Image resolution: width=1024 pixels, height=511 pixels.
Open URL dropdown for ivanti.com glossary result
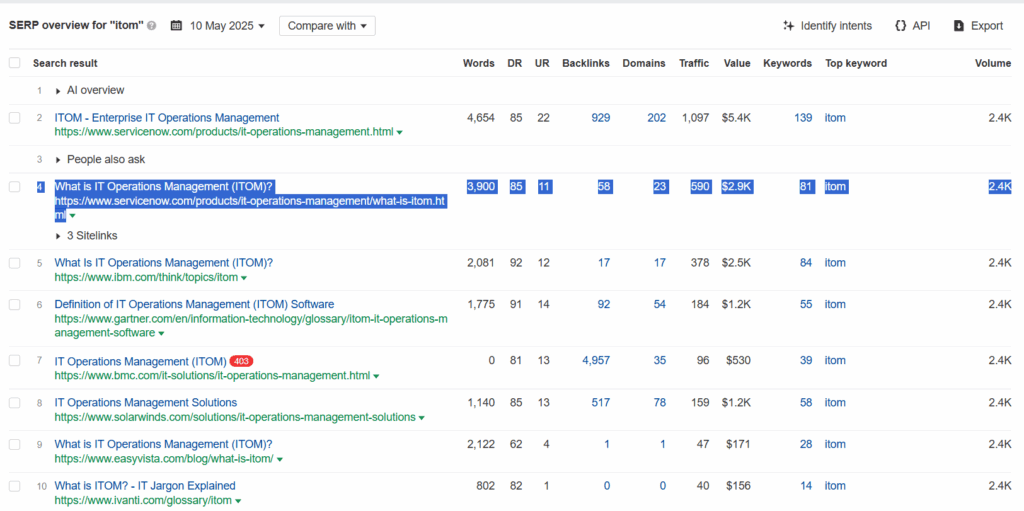tap(238, 501)
